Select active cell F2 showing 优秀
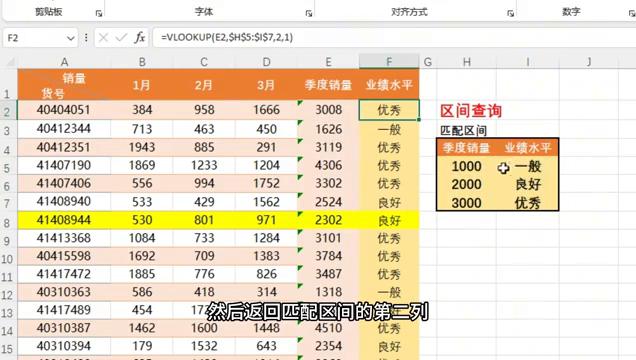This screenshot has height=360, width=636. (x=389, y=110)
